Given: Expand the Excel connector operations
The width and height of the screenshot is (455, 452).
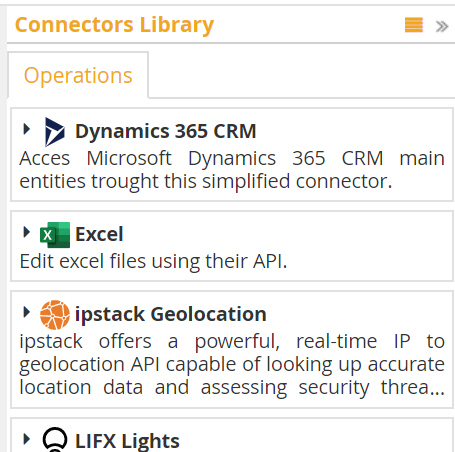Looking at the screenshot, I should [x=26, y=232].
